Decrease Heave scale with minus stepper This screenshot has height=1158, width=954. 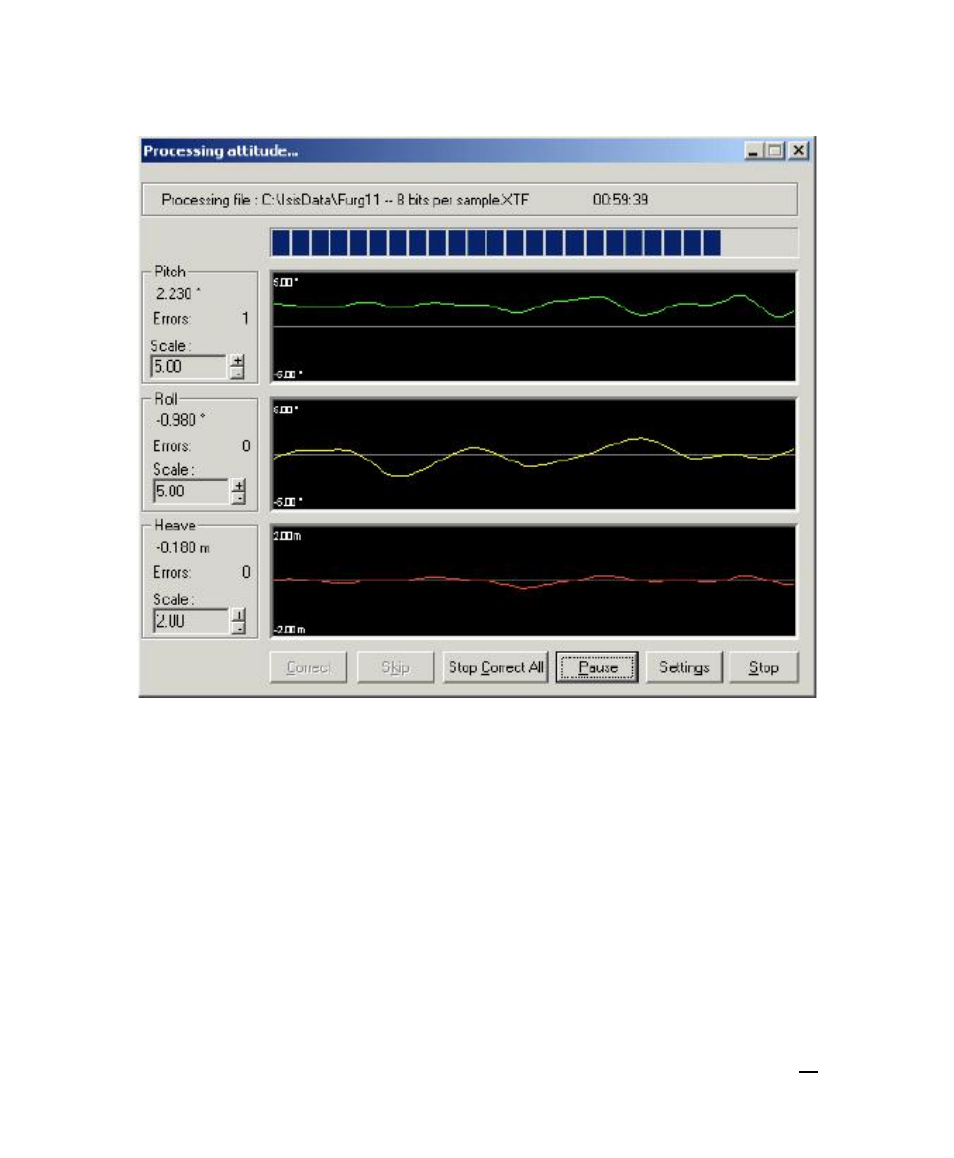click(x=238, y=627)
